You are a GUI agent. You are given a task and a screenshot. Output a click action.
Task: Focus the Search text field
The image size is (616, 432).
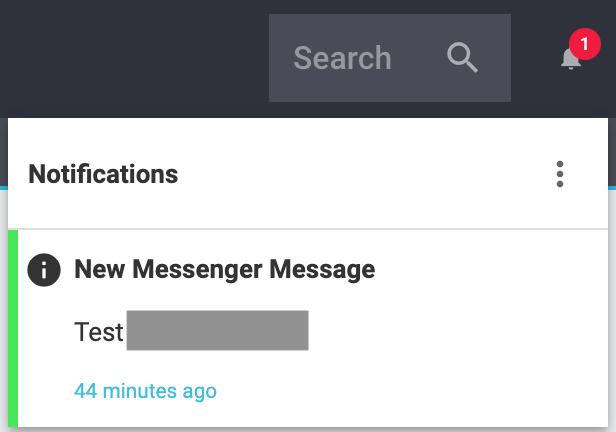342,58
